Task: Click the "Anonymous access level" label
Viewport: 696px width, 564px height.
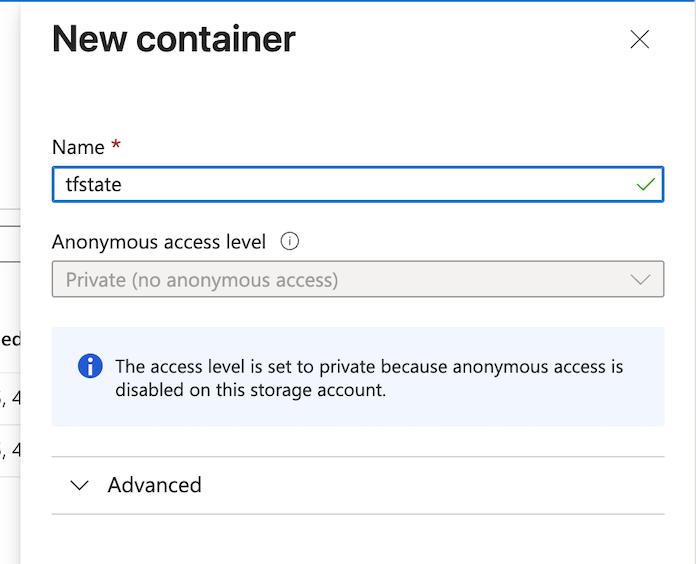Action: coord(159,242)
